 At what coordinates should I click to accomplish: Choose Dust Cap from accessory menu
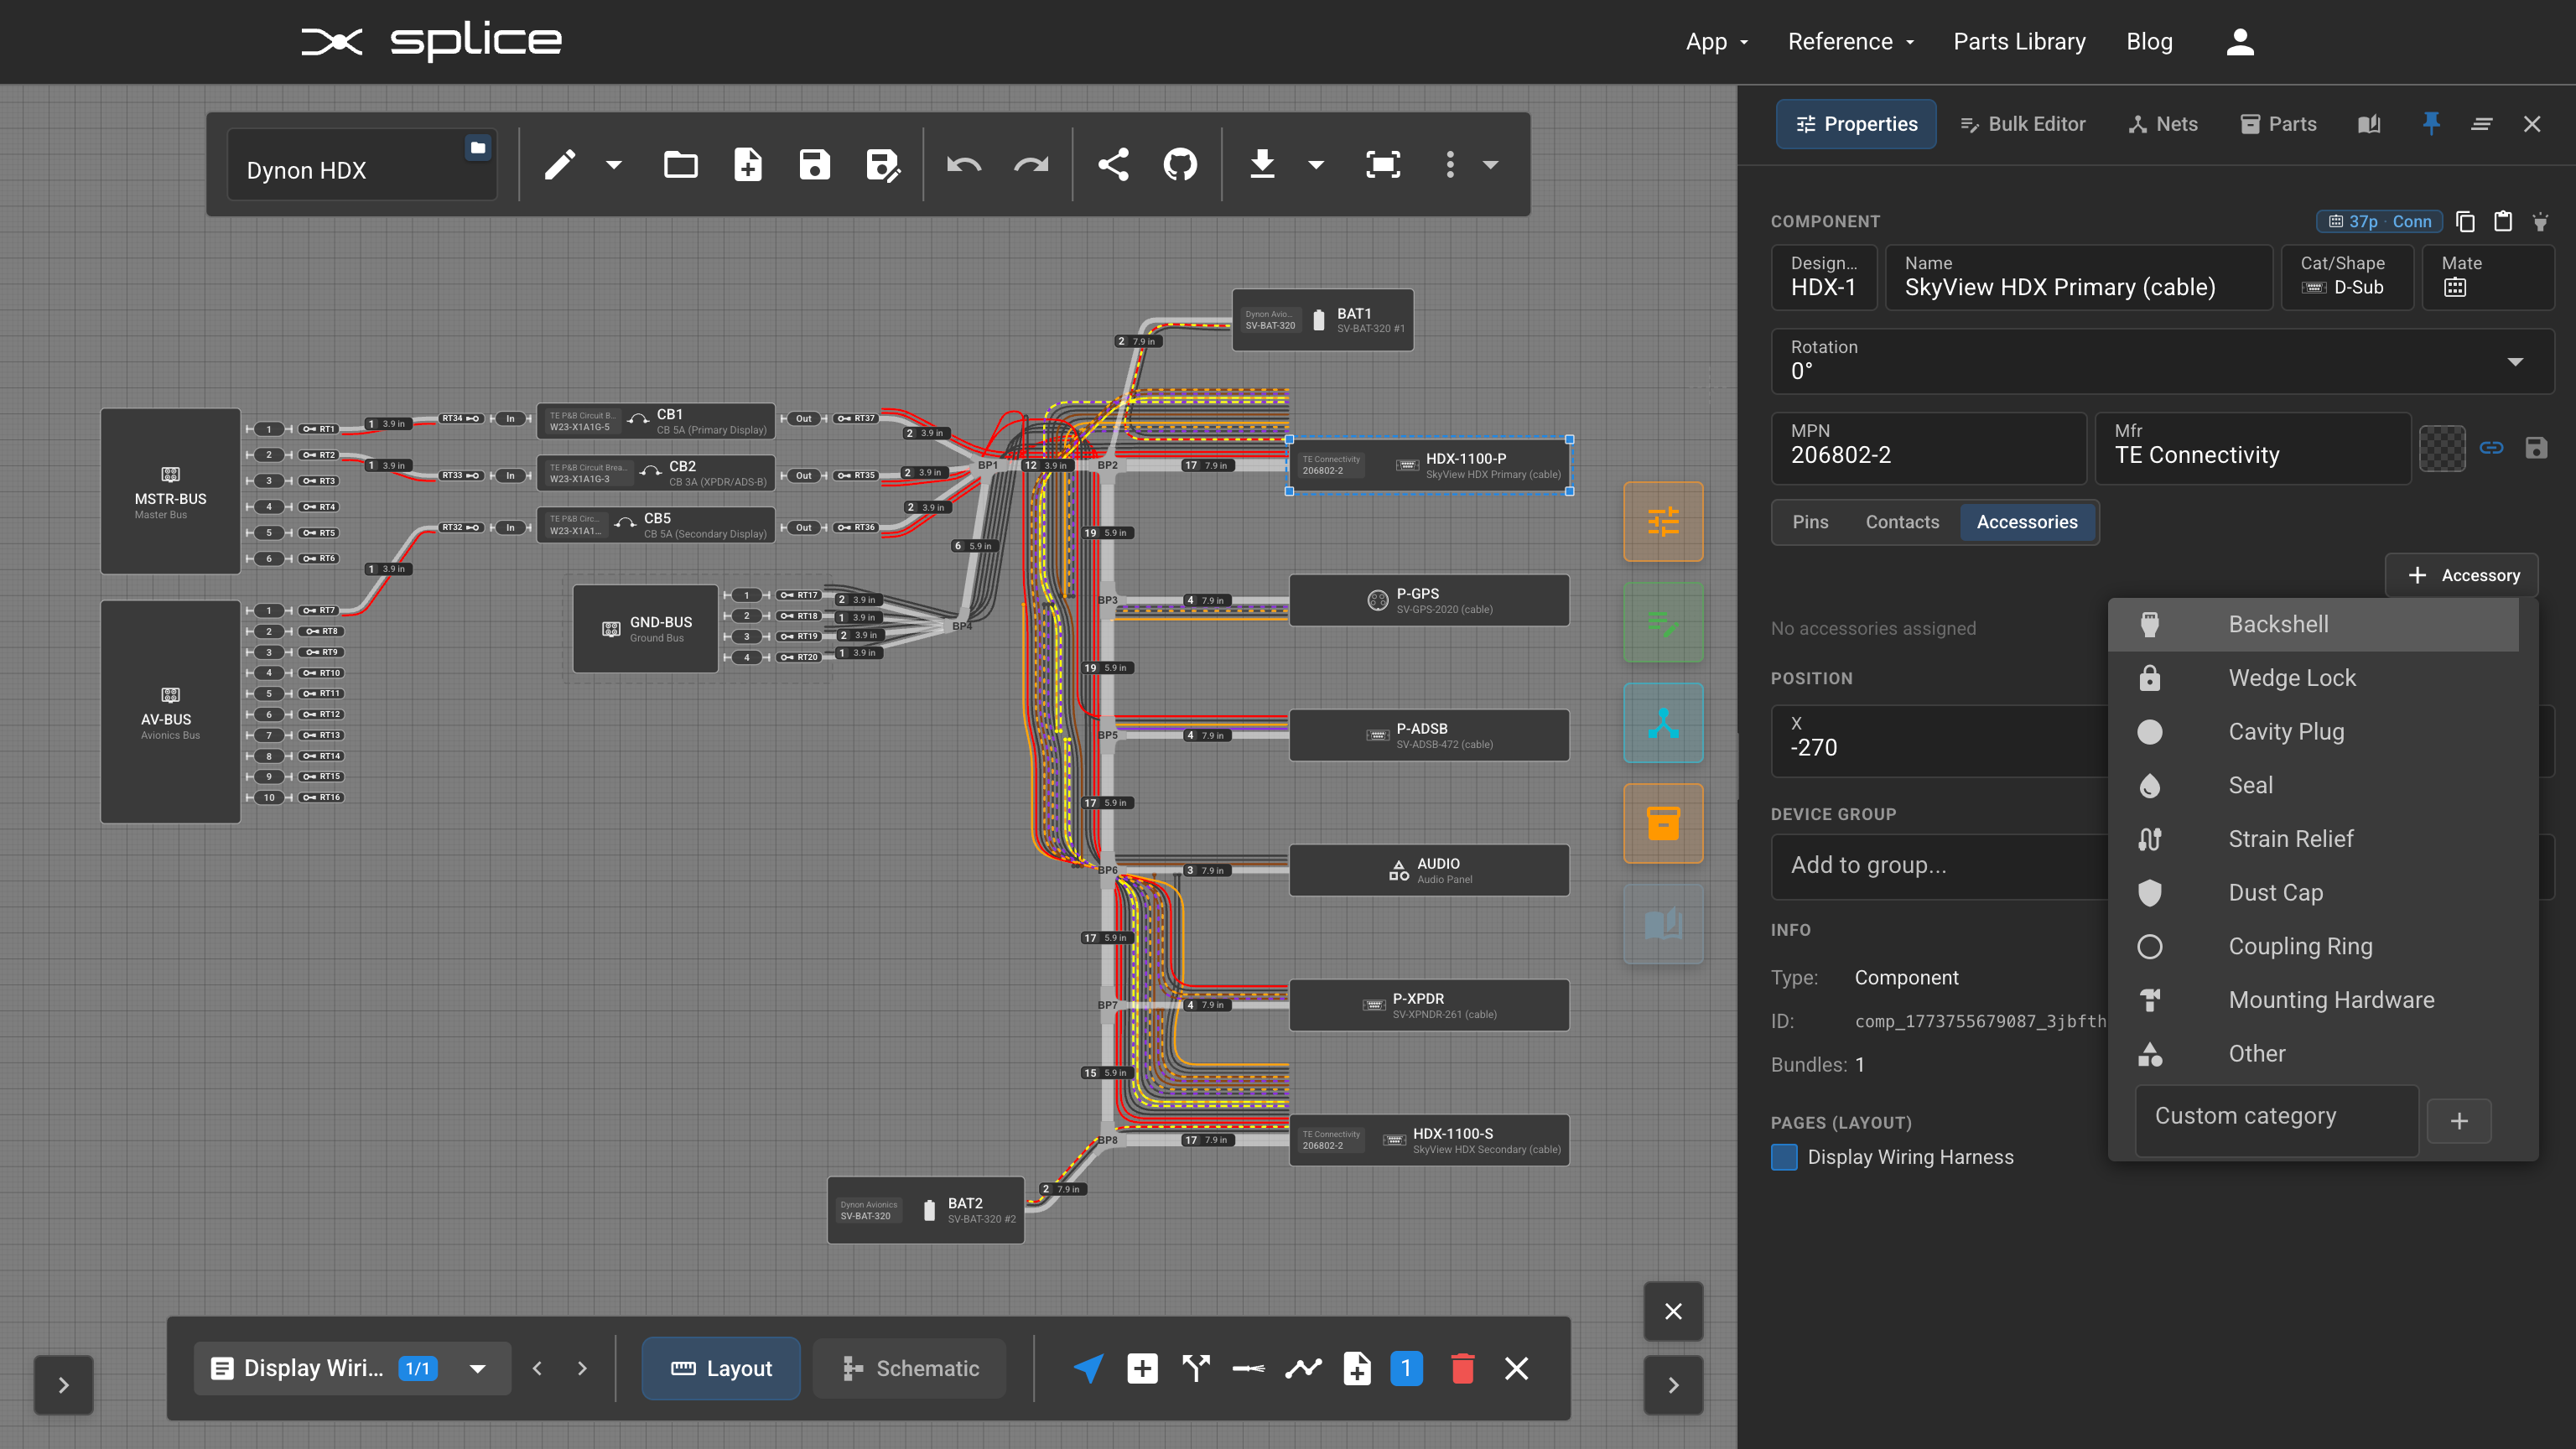pyautogui.click(x=2313, y=893)
